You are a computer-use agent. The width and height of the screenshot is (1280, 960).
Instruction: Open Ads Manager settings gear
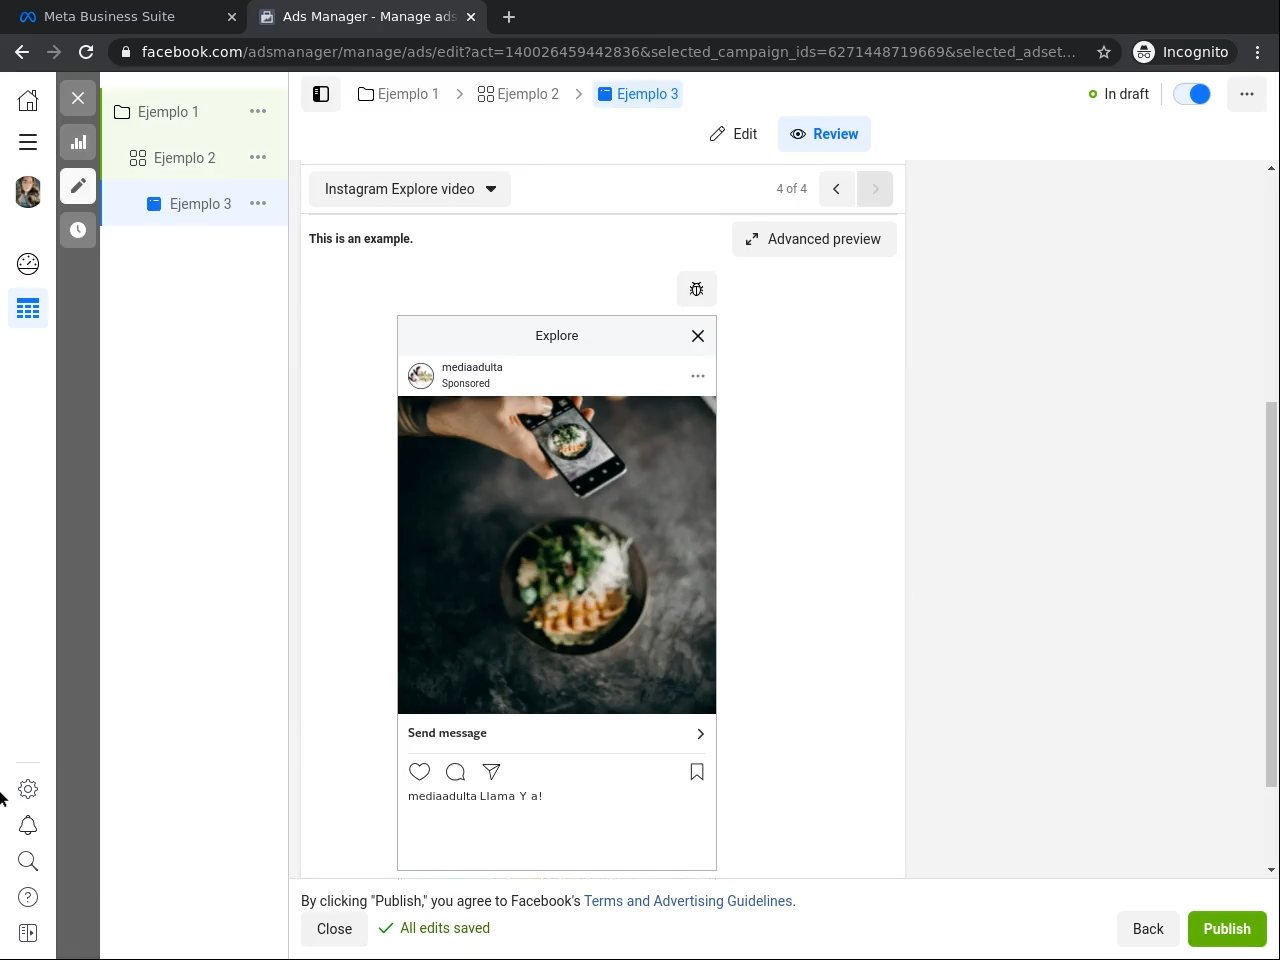click(28, 789)
